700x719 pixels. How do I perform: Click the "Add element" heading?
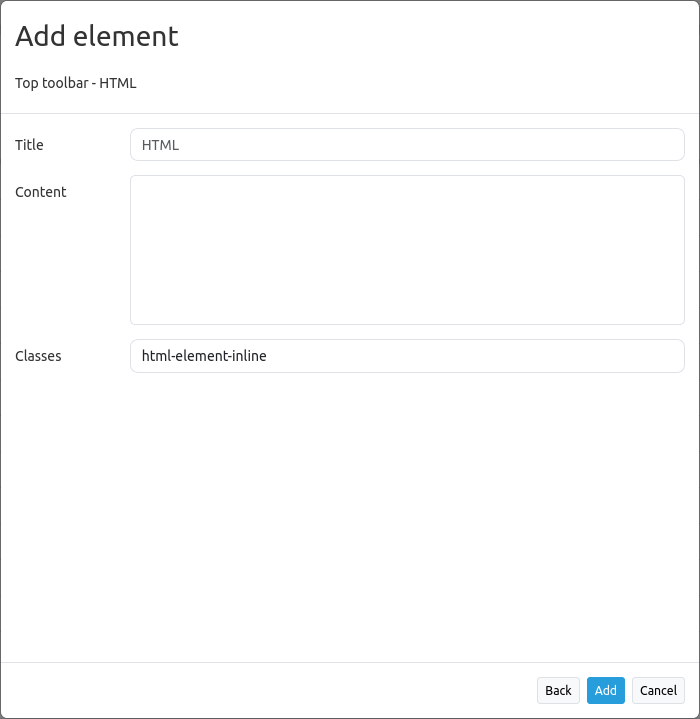pyautogui.click(x=97, y=36)
